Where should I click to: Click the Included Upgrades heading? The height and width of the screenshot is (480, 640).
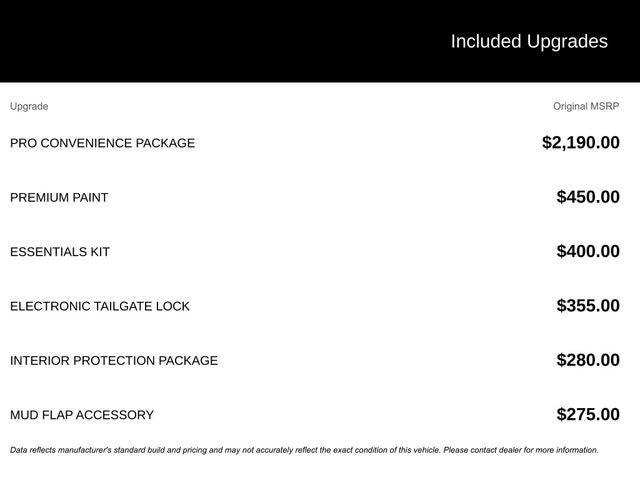tap(528, 41)
